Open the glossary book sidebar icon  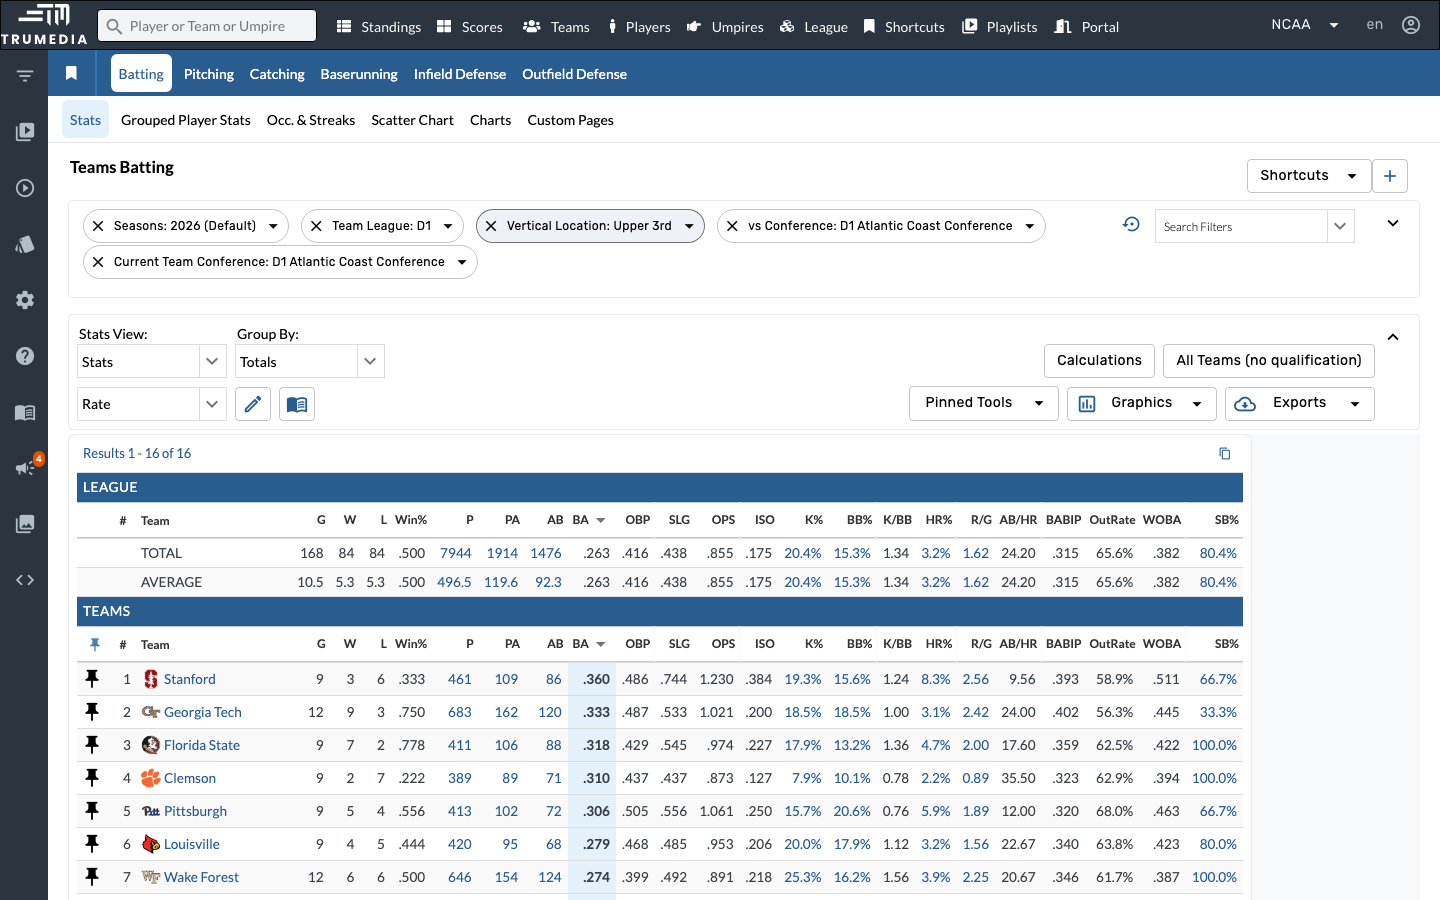click(25, 412)
